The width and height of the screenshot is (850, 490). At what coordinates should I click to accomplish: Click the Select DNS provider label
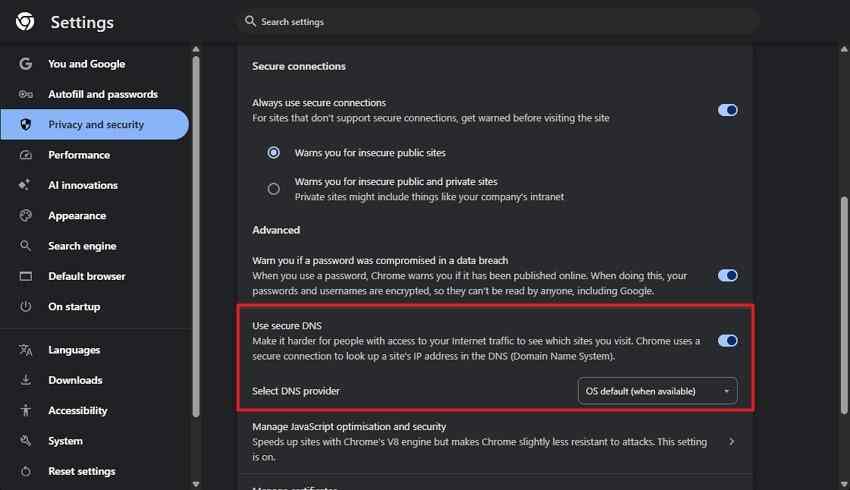coord(296,391)
